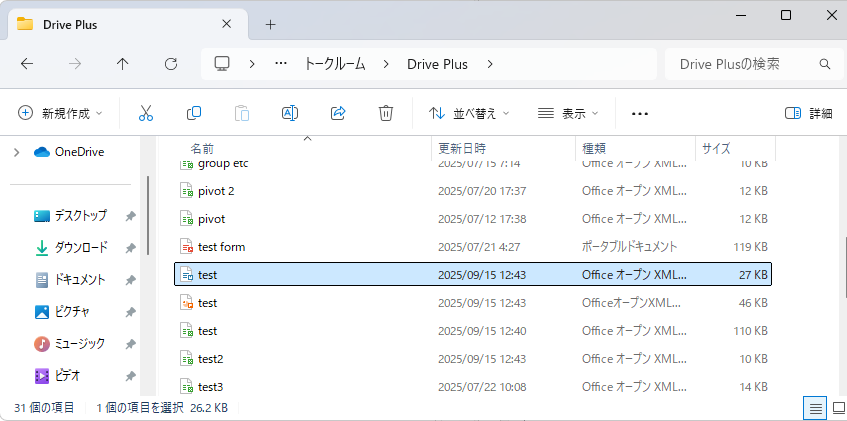Open the see more options menu

coord(640,113)
